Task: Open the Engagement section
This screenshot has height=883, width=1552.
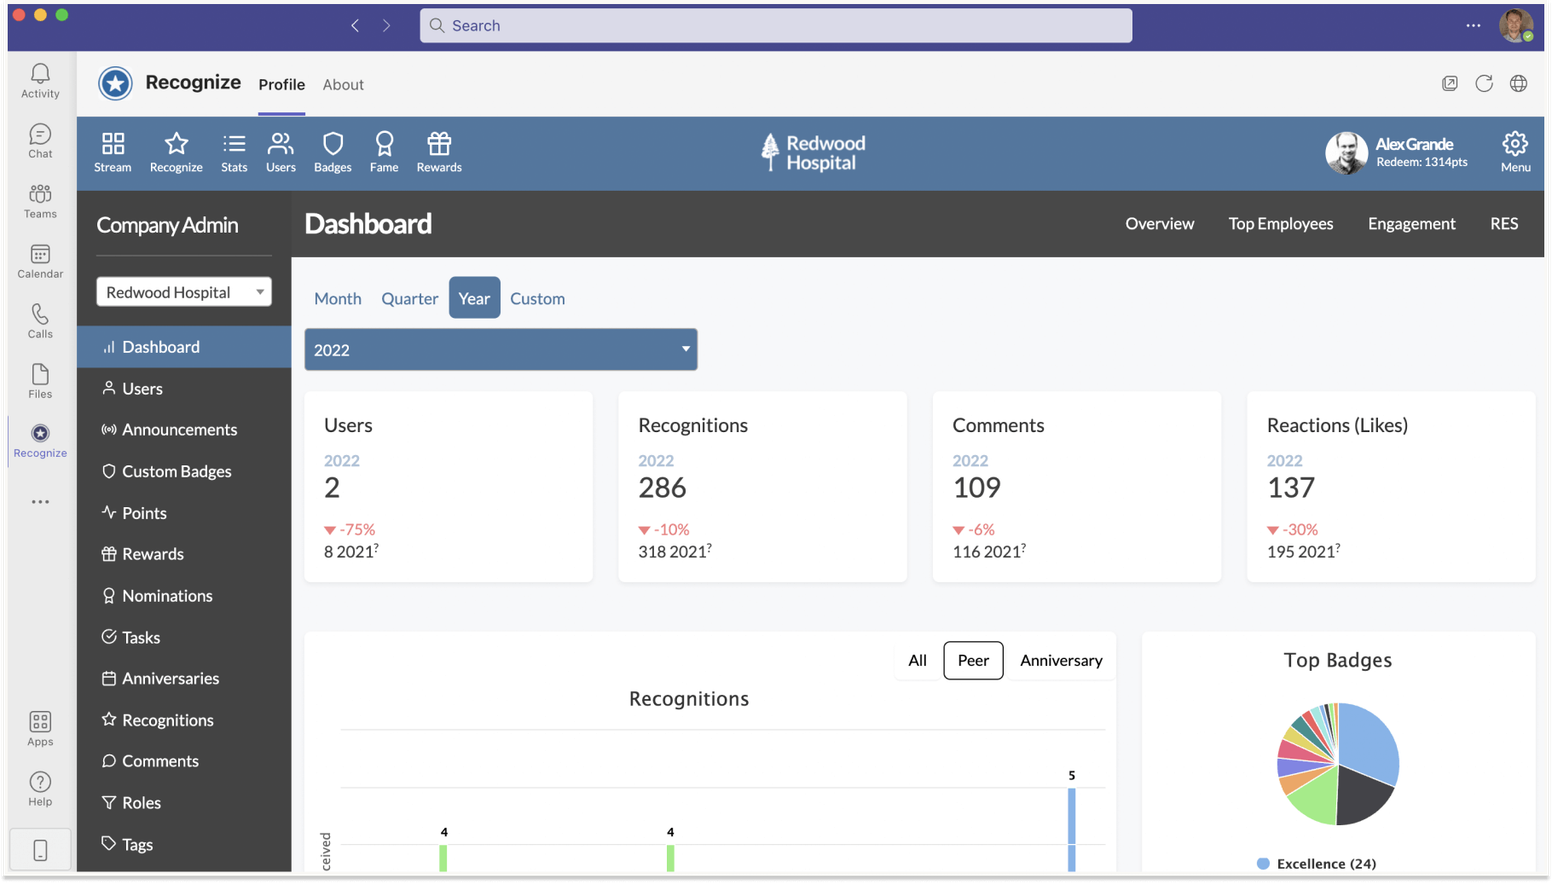Action: (x=1411, y=224)
